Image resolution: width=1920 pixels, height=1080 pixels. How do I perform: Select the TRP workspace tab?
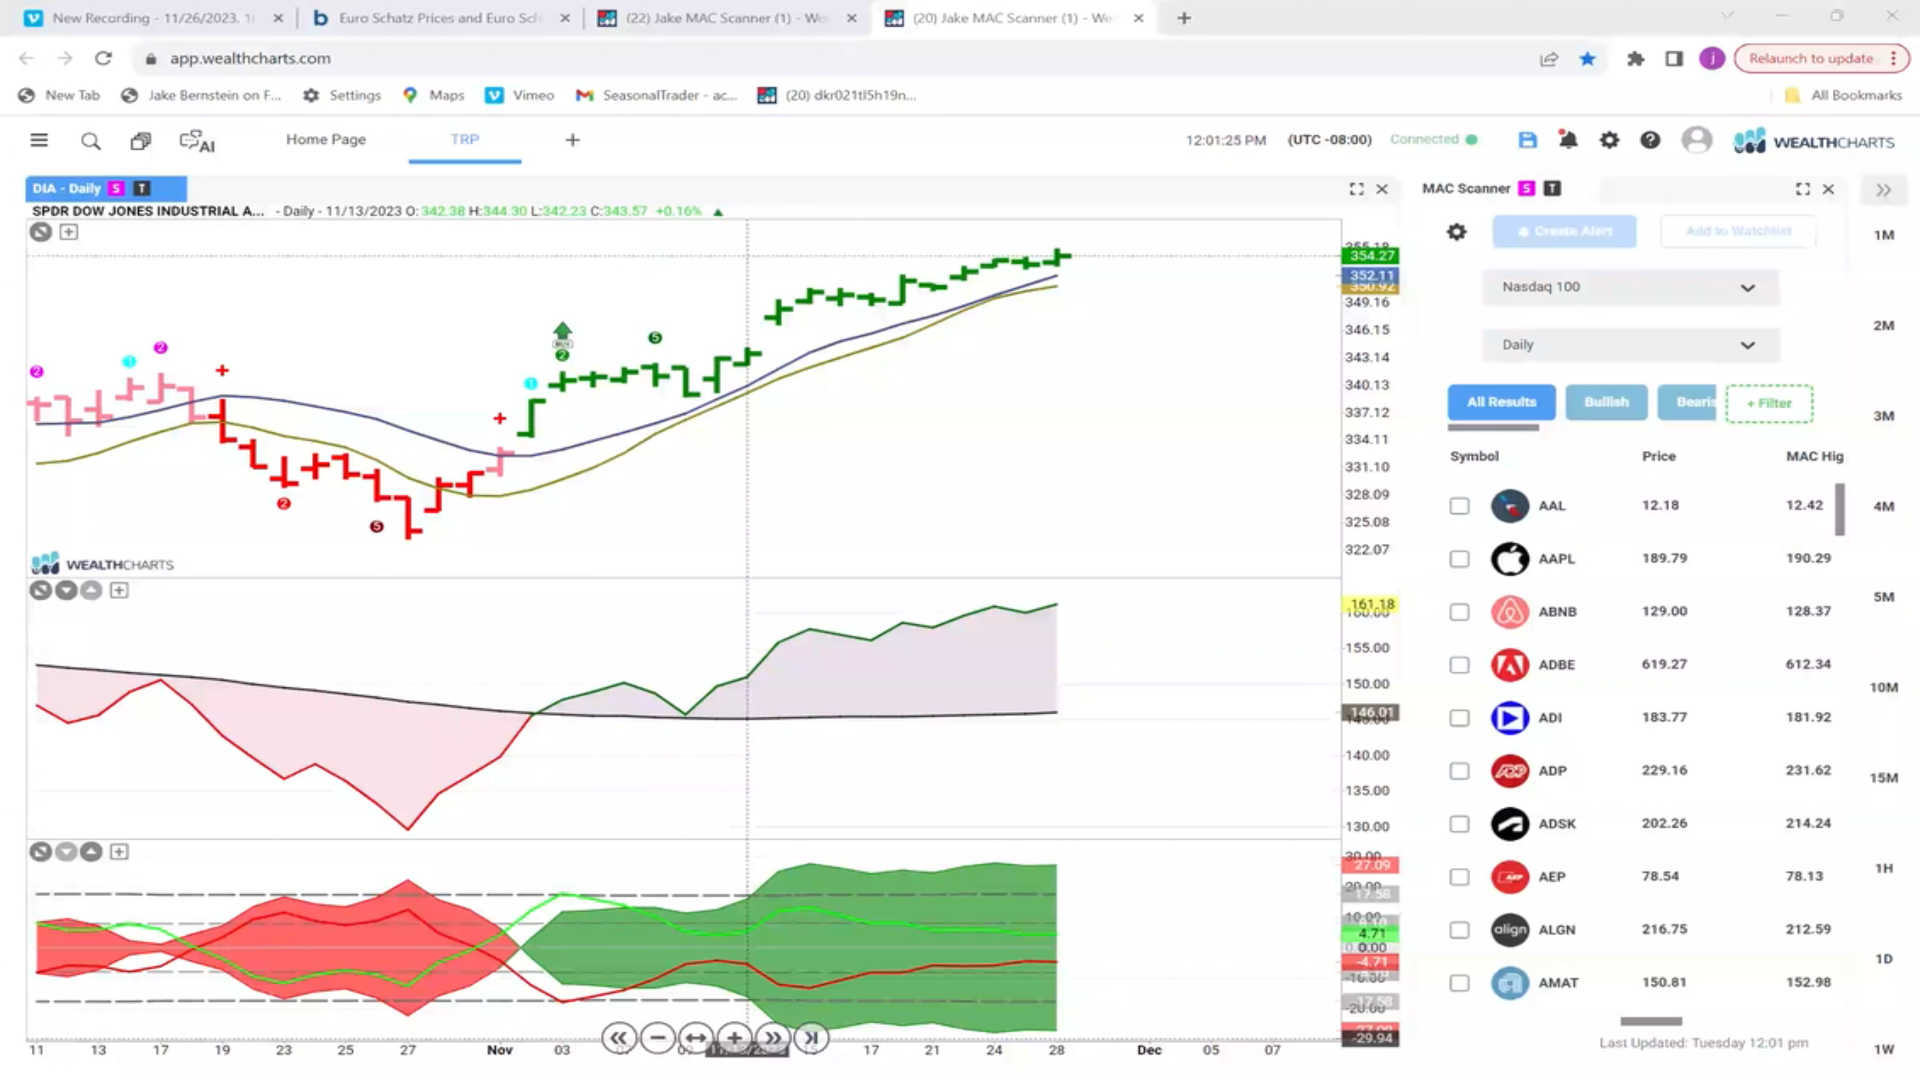click(465, 139)
